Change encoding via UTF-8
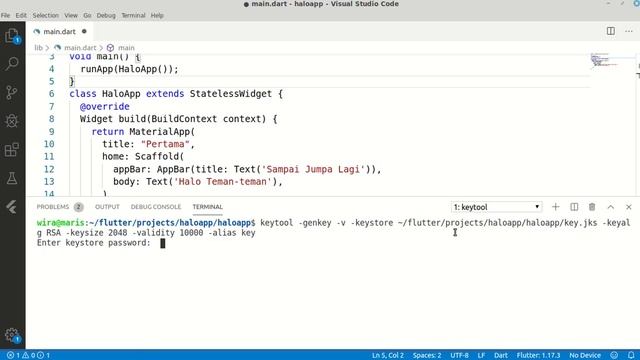This screenshot has height=360, width=640. coord(459,355)
